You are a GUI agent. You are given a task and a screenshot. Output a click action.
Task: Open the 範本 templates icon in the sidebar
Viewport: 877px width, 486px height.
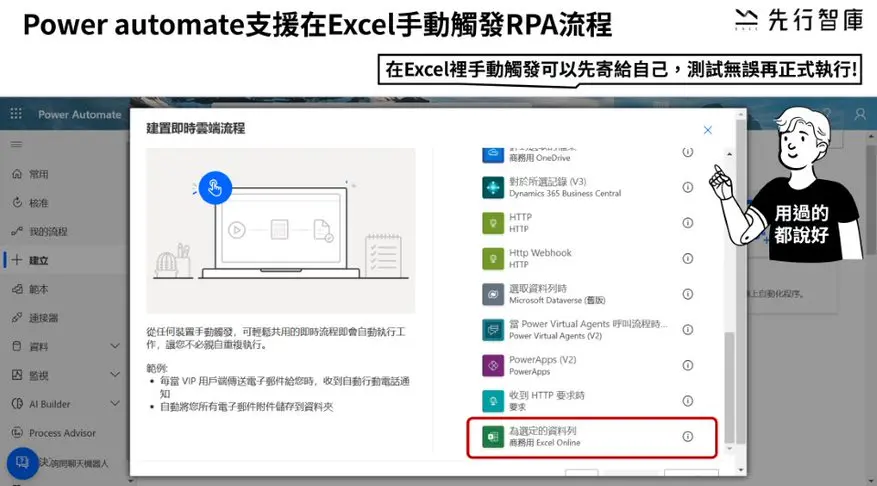point(17,289)
